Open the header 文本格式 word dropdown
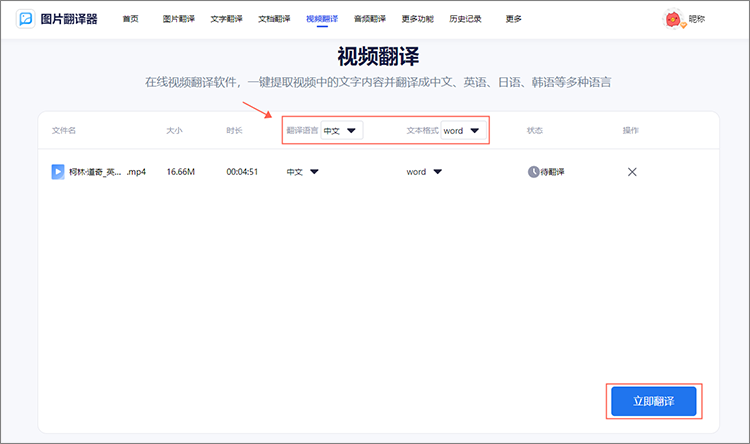The width and height of the screenshot is (750, 444). coord(463,131)
